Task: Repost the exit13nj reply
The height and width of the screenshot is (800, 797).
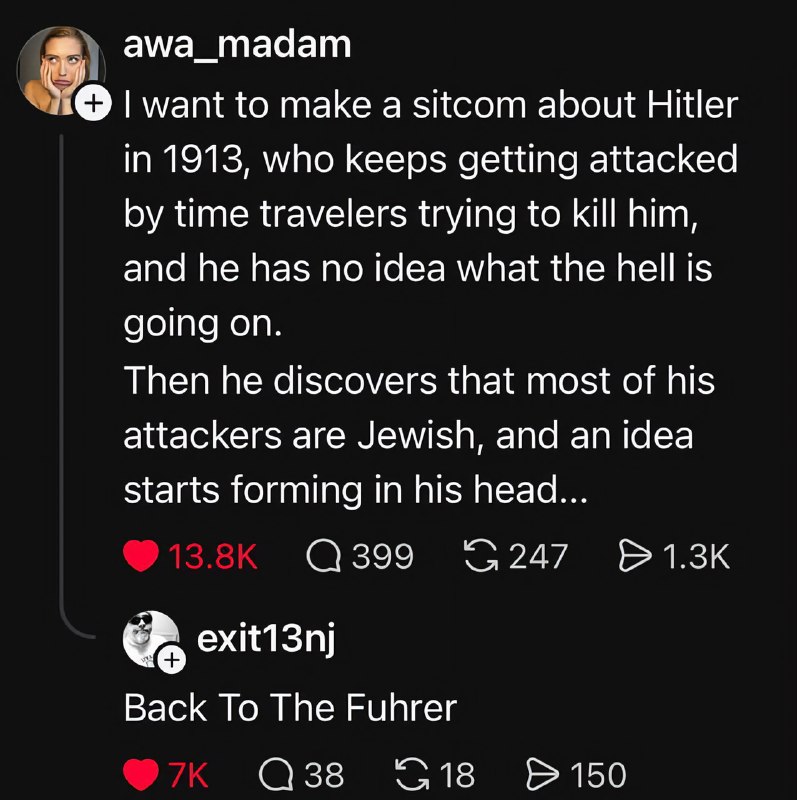Action: click(412, 774)
